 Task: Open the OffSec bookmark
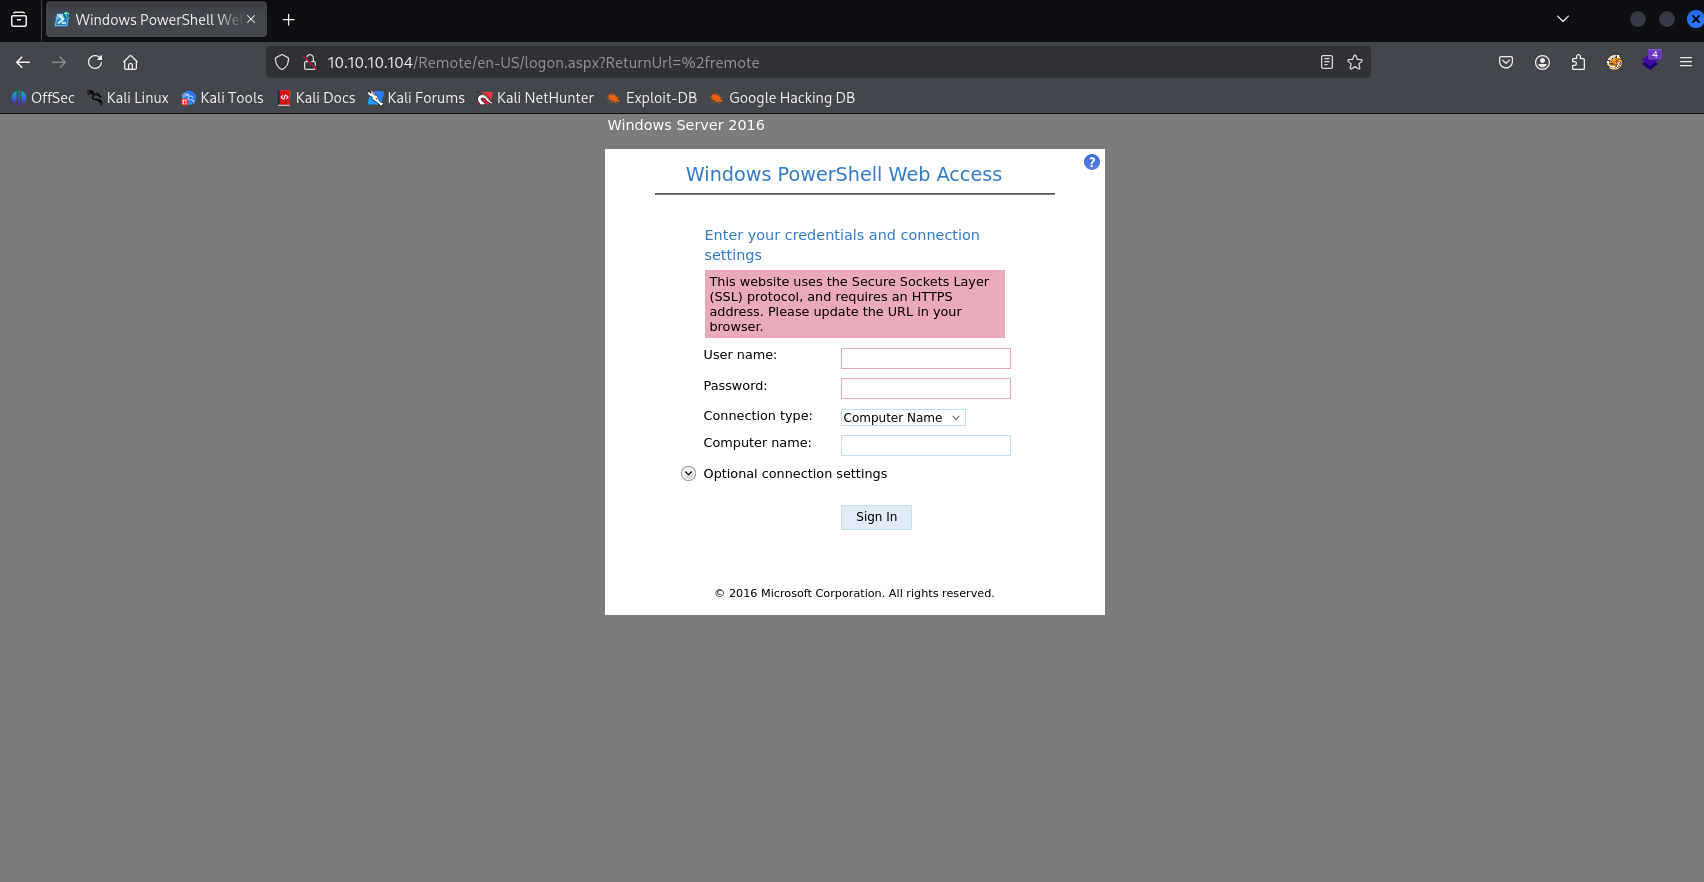pyautogui.click(x=43, y=98)
